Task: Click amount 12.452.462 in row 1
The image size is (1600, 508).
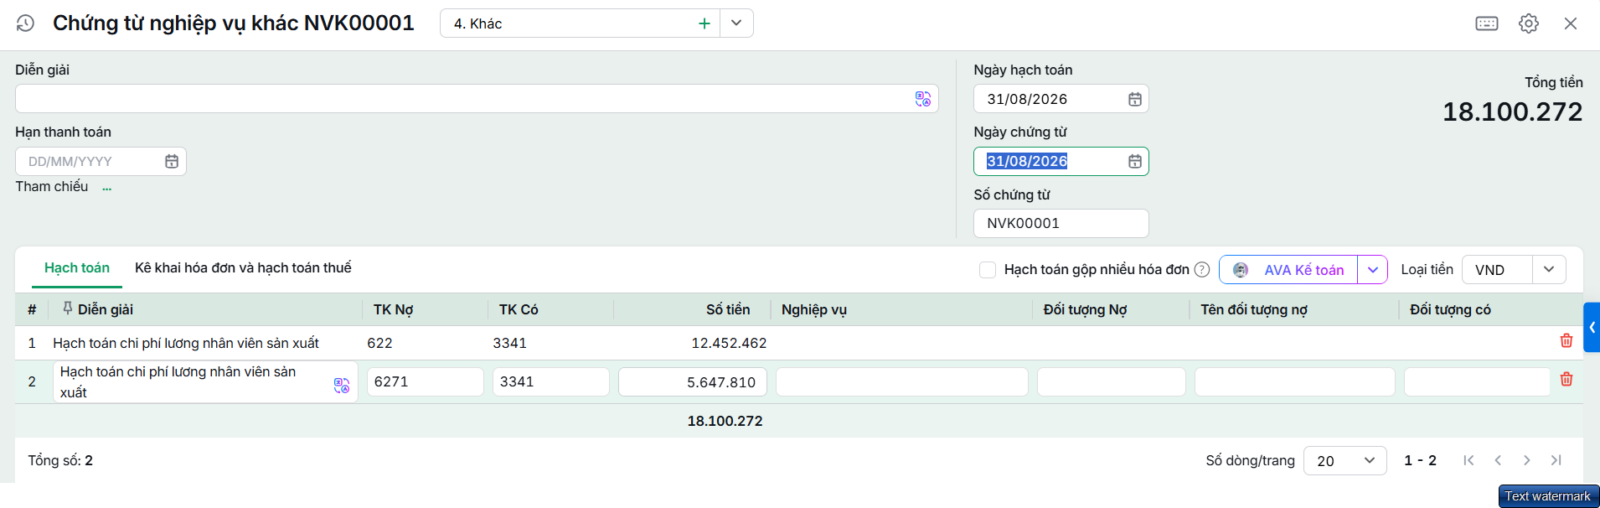Action: [x=729, y=343]
